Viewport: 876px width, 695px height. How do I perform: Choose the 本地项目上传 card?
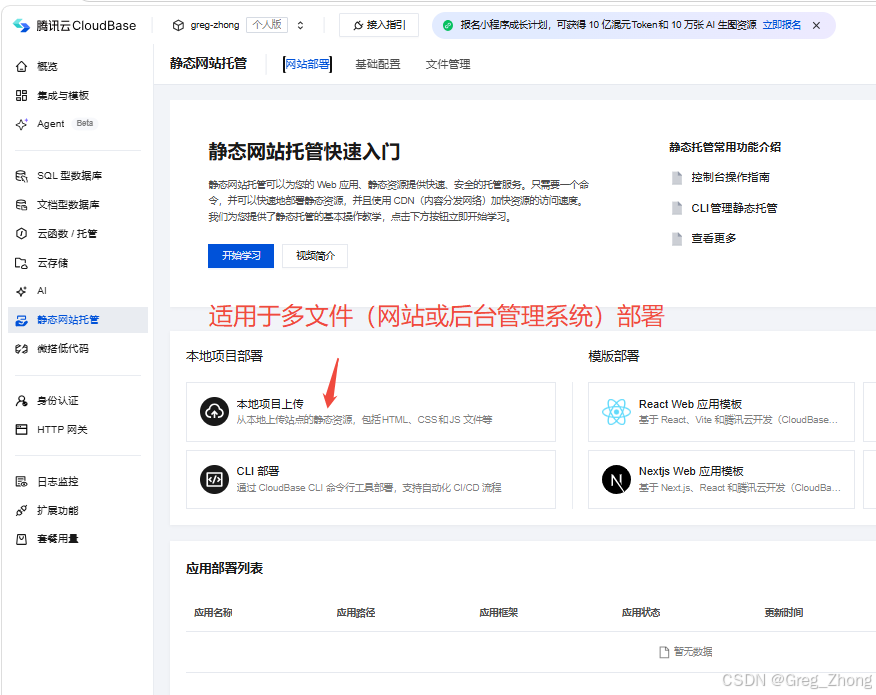pos(371,412)
